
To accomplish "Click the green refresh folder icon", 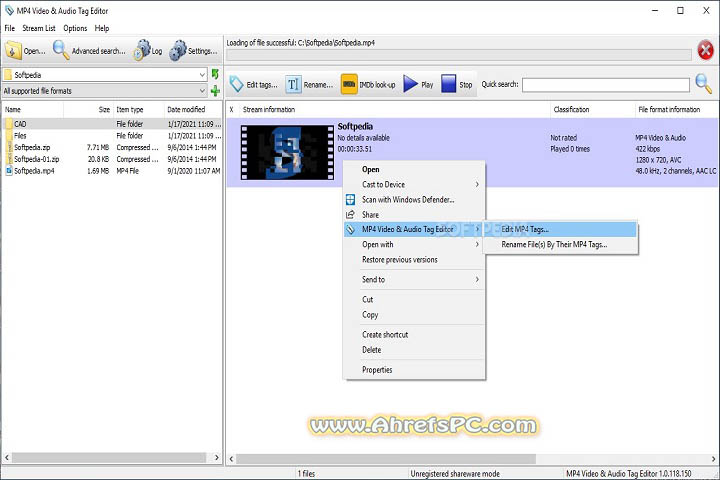I will (x=215, y=74).
